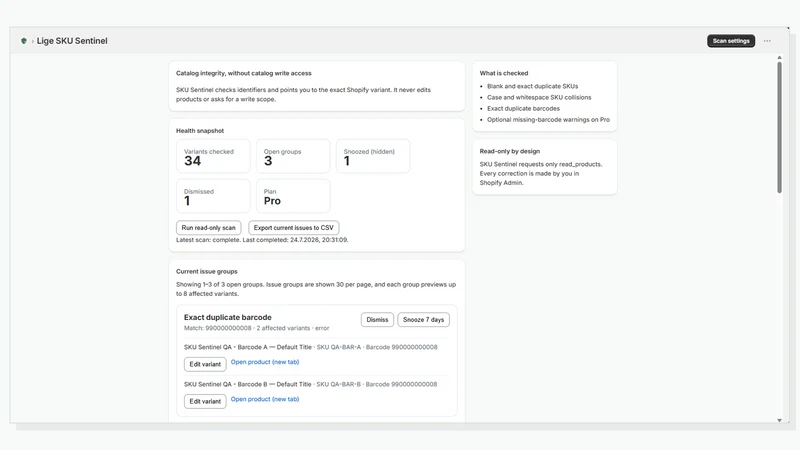The image size is (800, 450).
Task: Select the Variants checked stat card
Action: point(213,156)
